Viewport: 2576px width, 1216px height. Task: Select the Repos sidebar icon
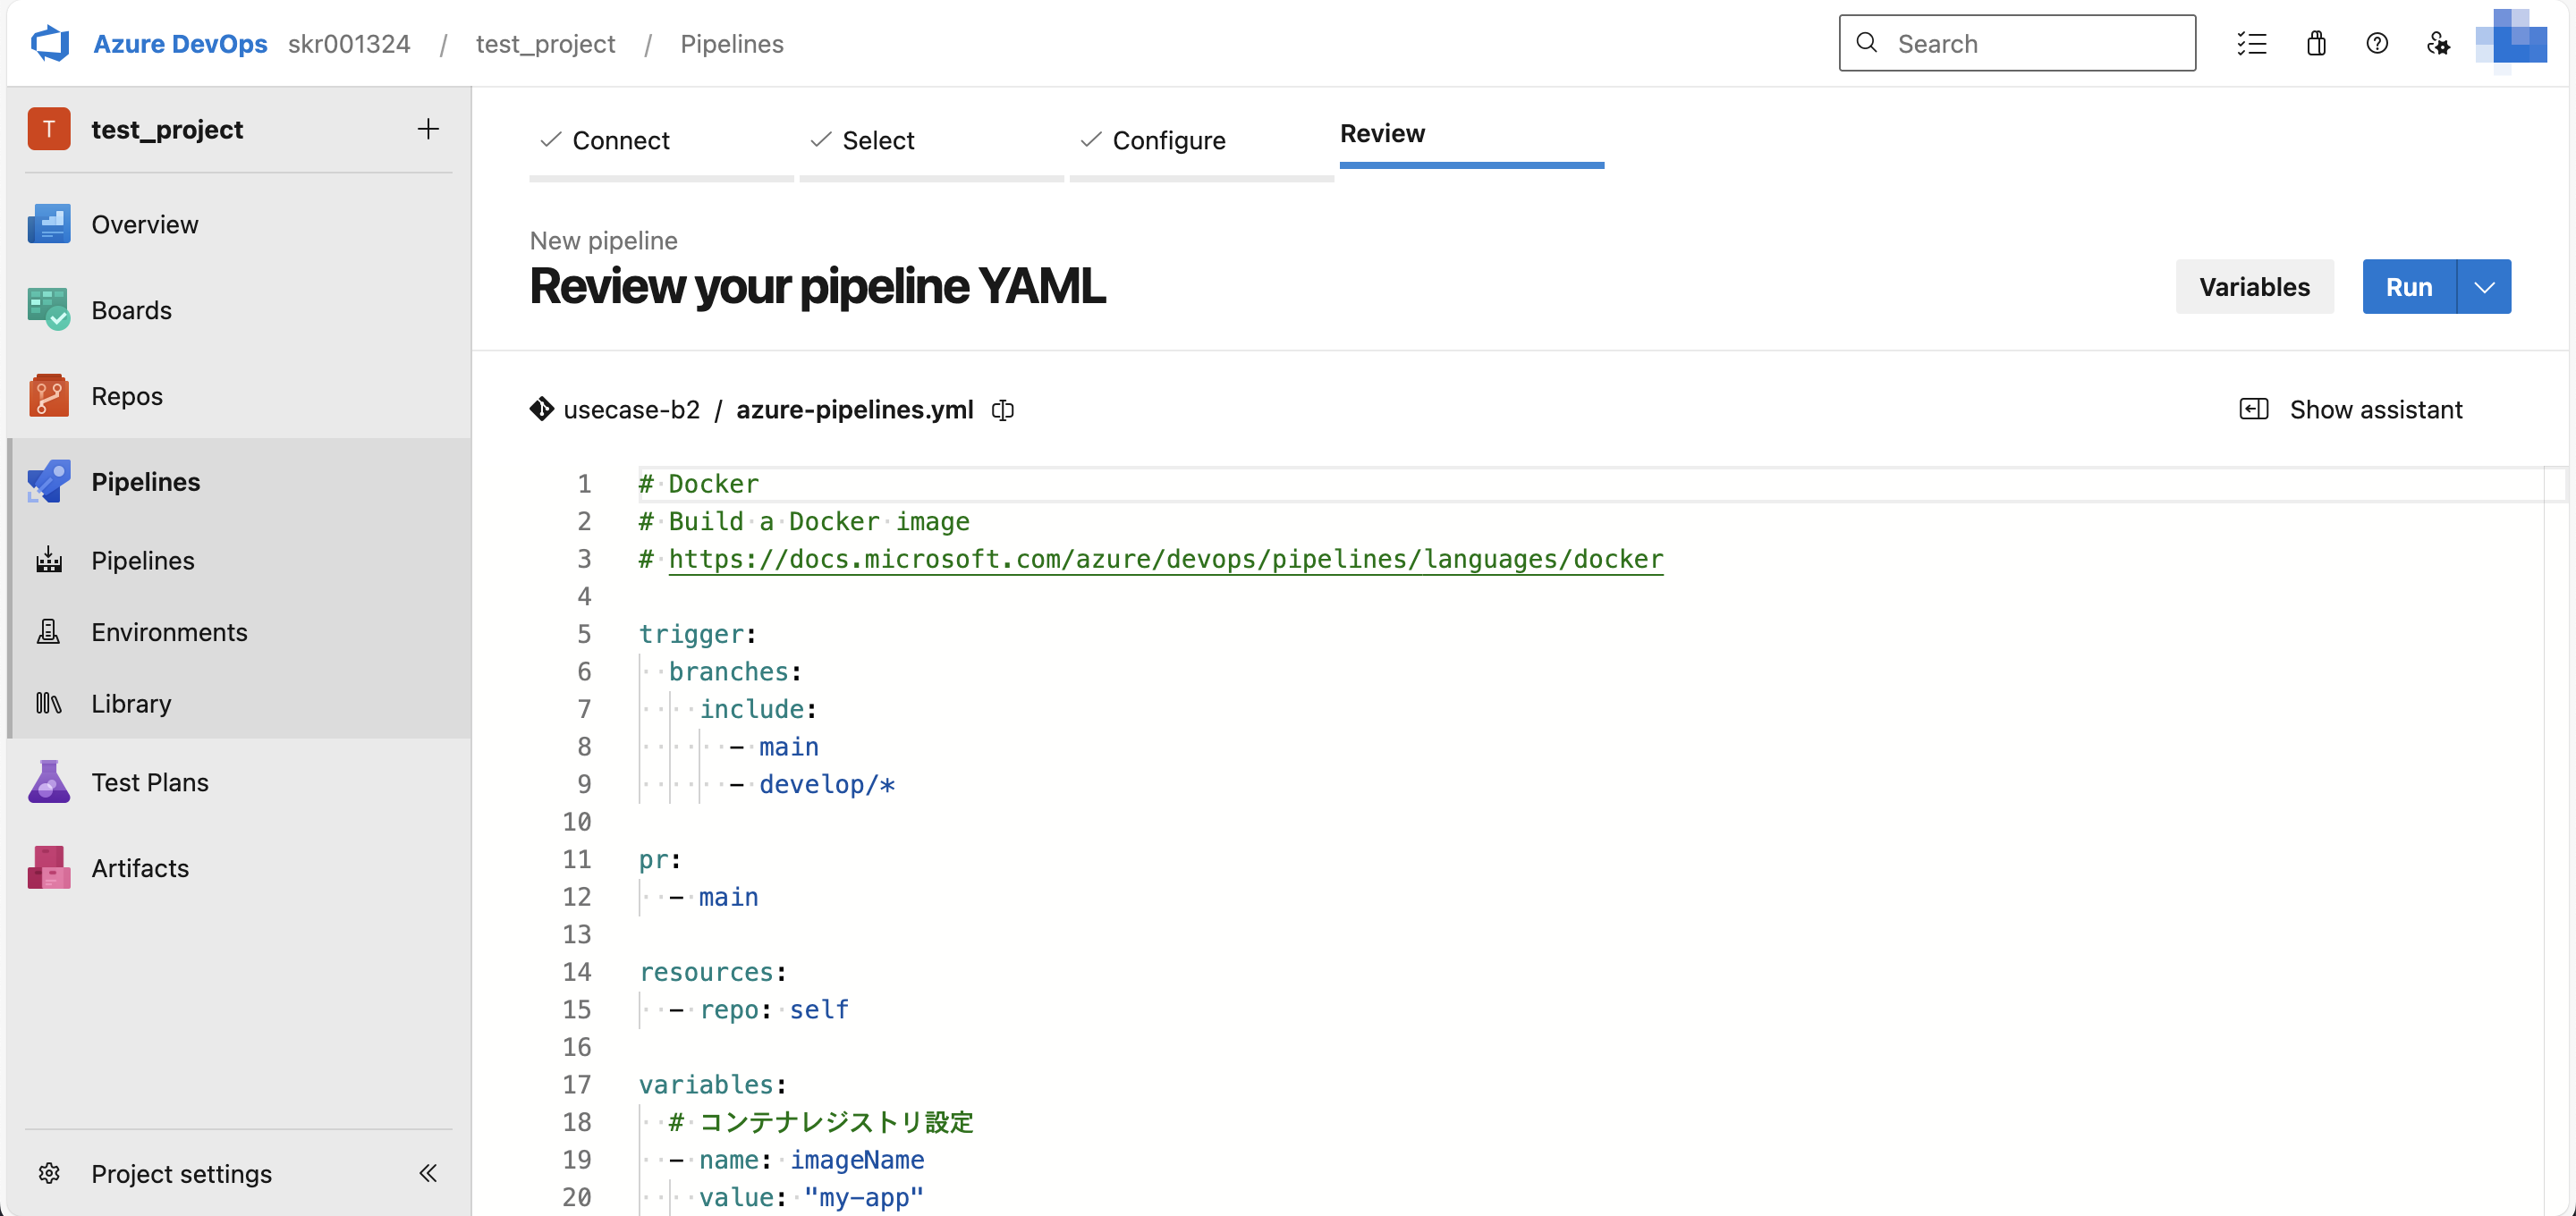click(48, 395)
